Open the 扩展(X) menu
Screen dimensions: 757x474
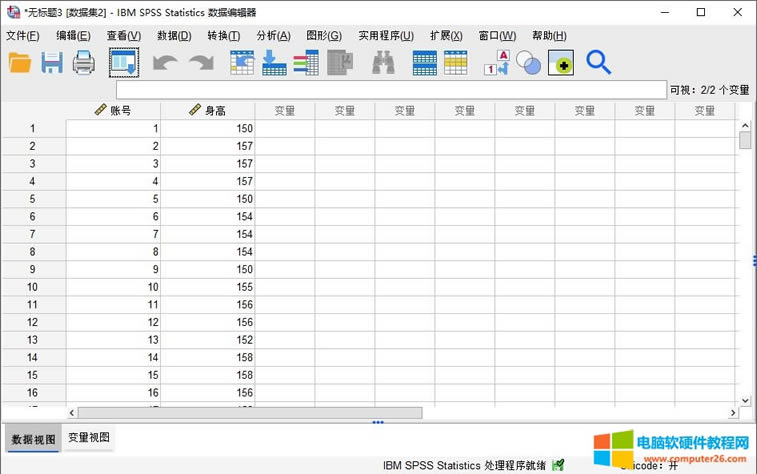[447, 36]
